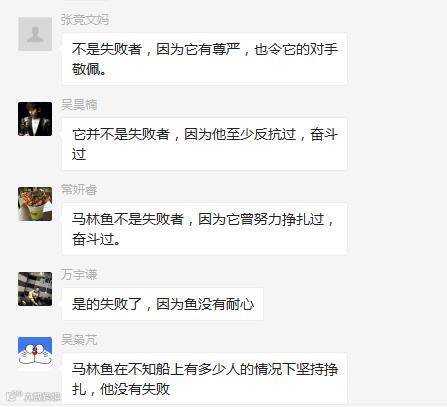Click the watermark logo at bottom left

coord(33,396)
